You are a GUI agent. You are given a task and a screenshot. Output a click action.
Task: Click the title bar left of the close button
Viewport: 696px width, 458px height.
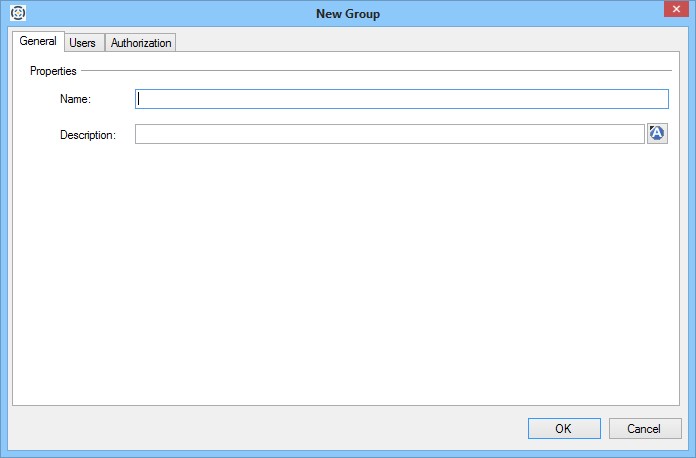(x=560, y=14)
